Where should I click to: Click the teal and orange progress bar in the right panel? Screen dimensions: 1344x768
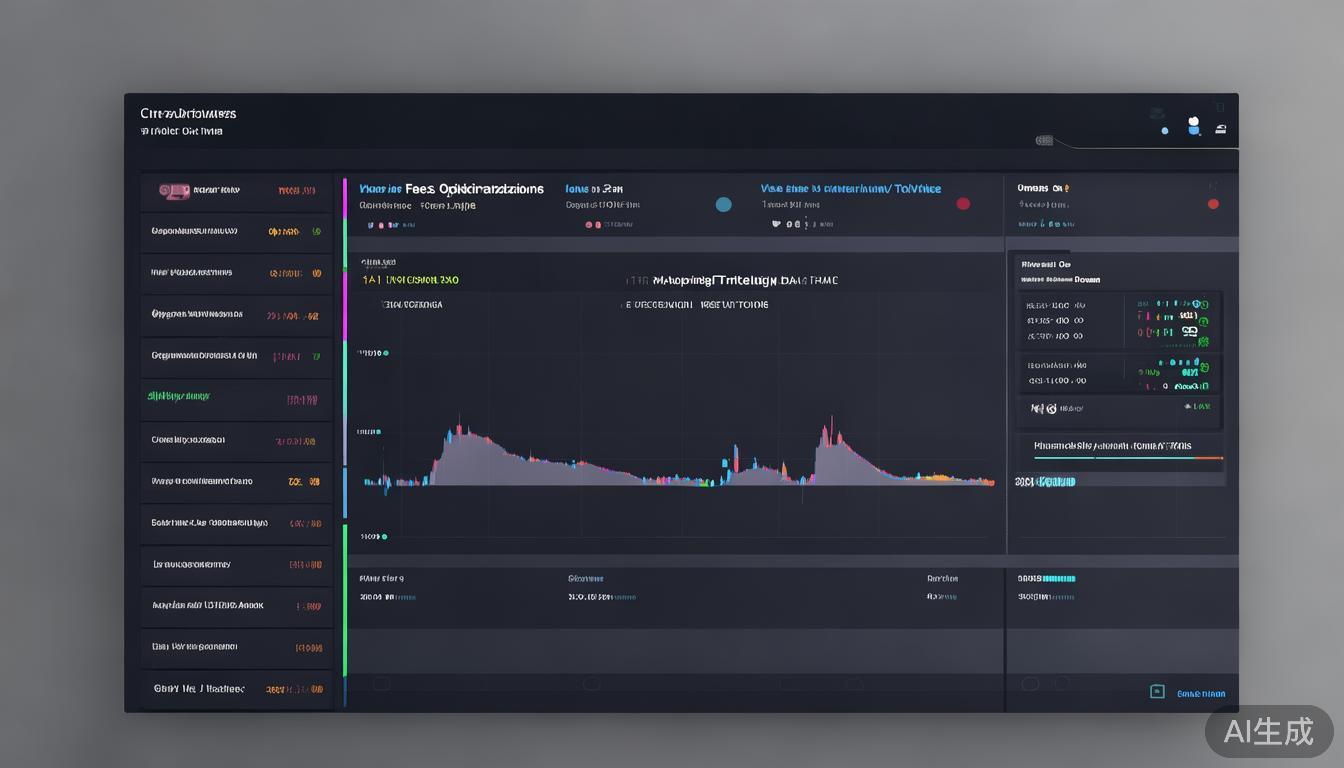click(1128, 458)
